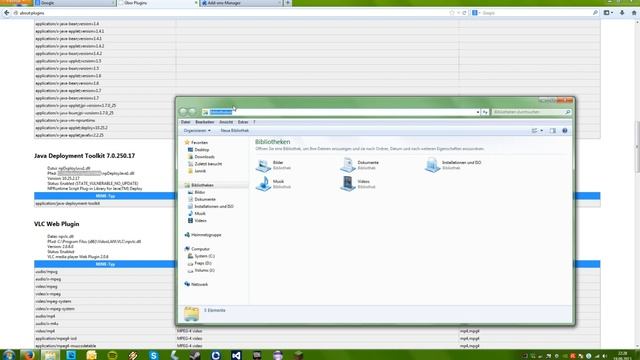Click the Neue Bibliothek button
The width and height of the screenshot is (640, 360).
(235, 131)
